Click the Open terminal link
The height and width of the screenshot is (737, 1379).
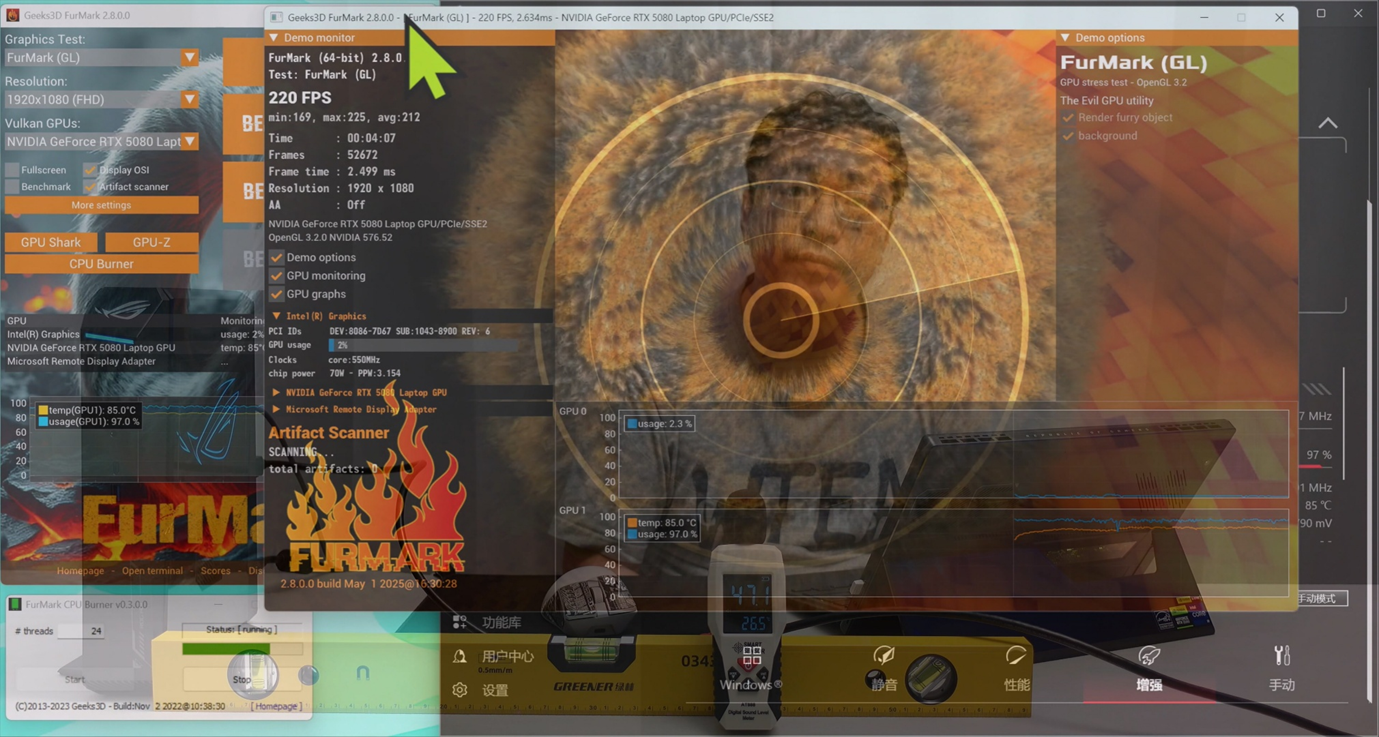tap(152, 571)
